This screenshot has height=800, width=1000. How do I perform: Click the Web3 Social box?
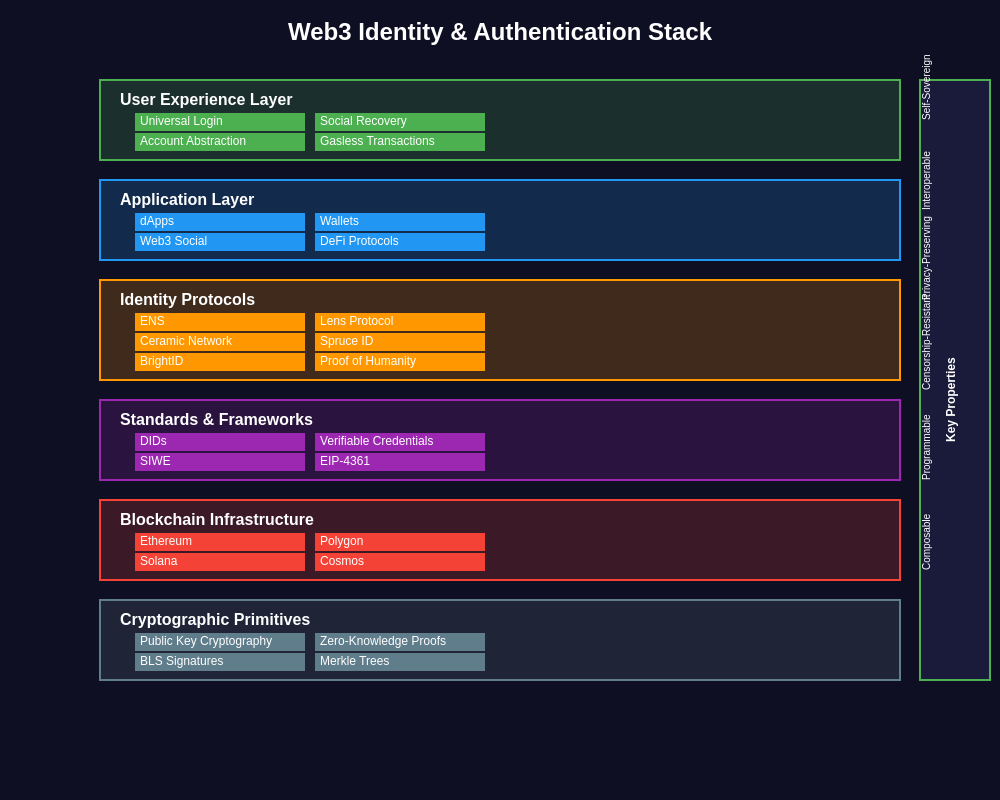(220, 242)
